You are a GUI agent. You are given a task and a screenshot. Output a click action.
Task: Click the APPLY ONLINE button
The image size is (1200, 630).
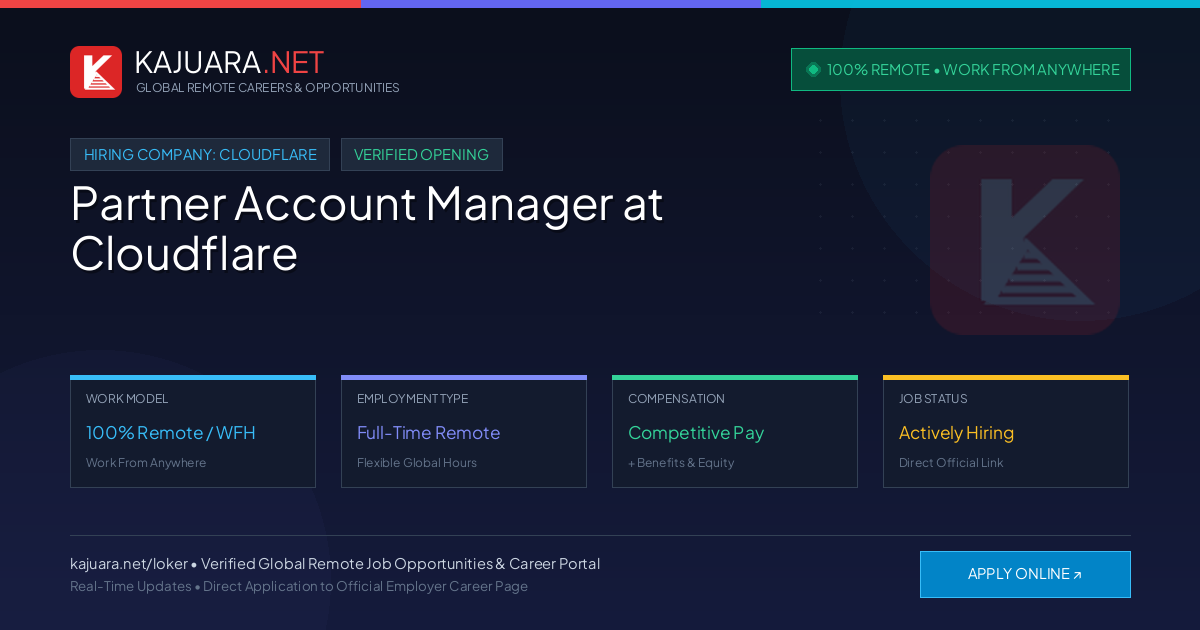(x=1025, y=574)
